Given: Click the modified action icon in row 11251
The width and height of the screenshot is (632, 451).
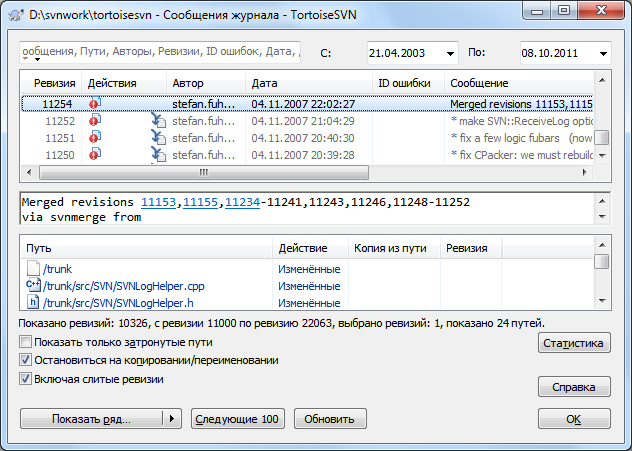Looking at the screenshot, I should 95,137.
